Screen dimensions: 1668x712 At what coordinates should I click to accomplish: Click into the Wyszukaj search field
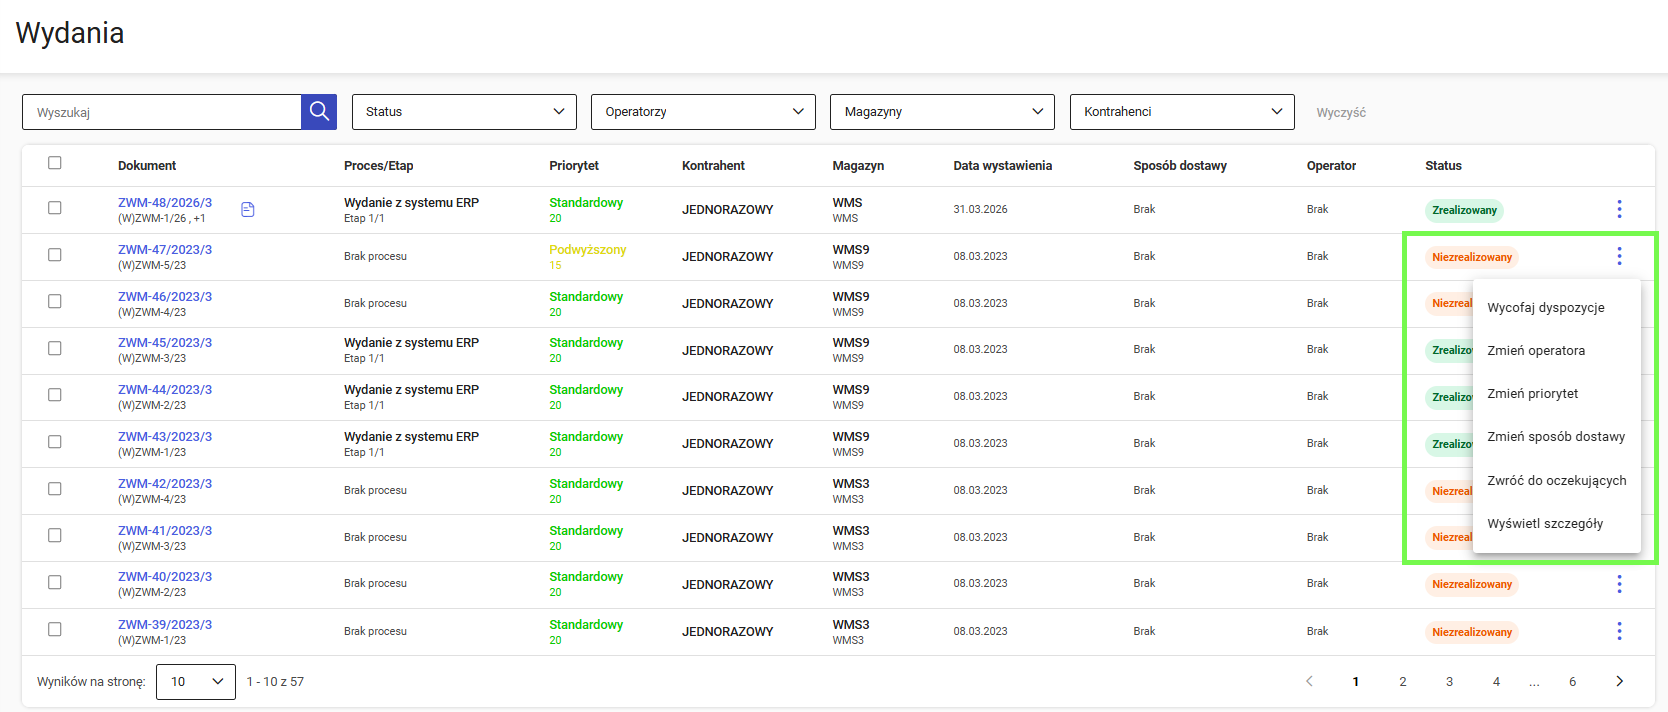[x=162, y=112]
